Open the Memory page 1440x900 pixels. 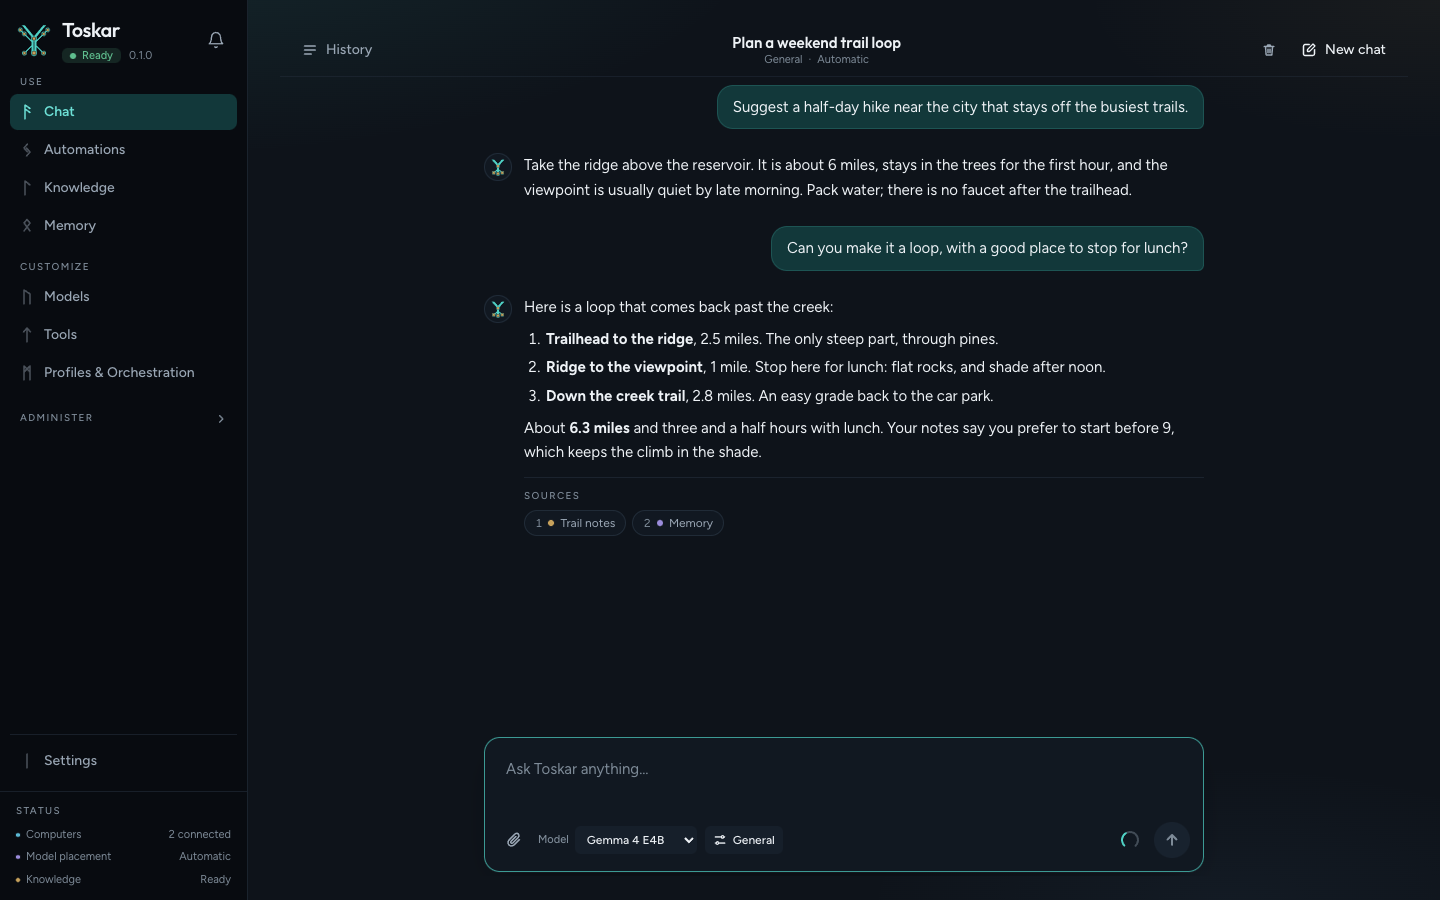point(123,226)
